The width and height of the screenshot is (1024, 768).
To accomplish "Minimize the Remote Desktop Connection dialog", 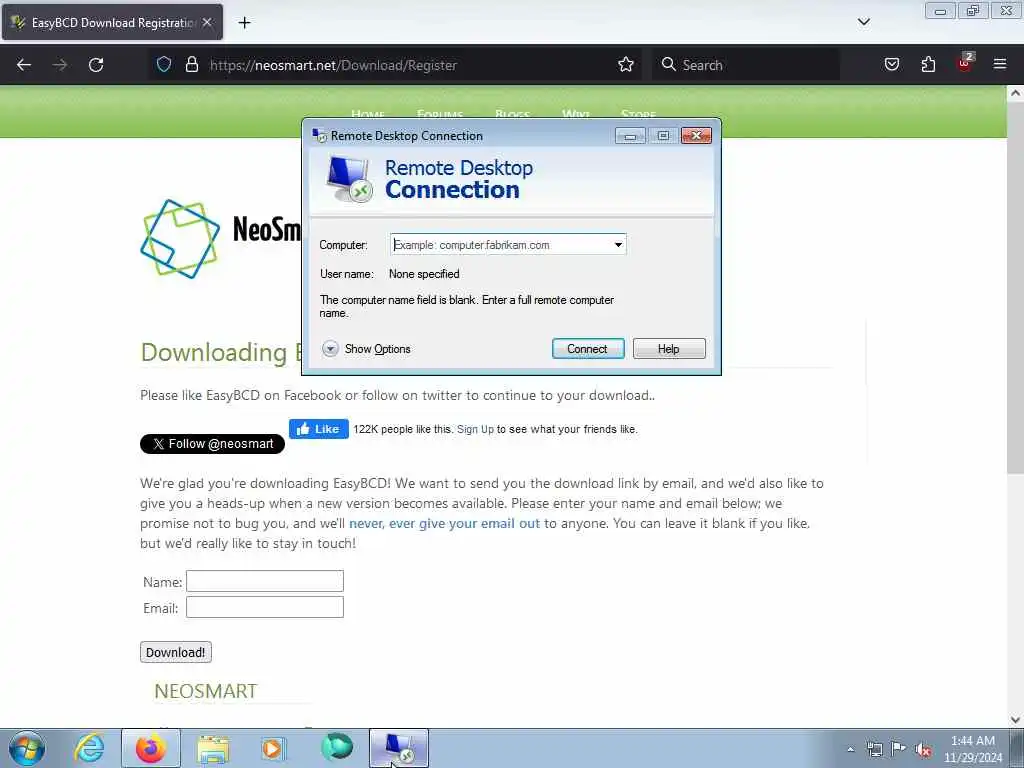I will point(630,136).
